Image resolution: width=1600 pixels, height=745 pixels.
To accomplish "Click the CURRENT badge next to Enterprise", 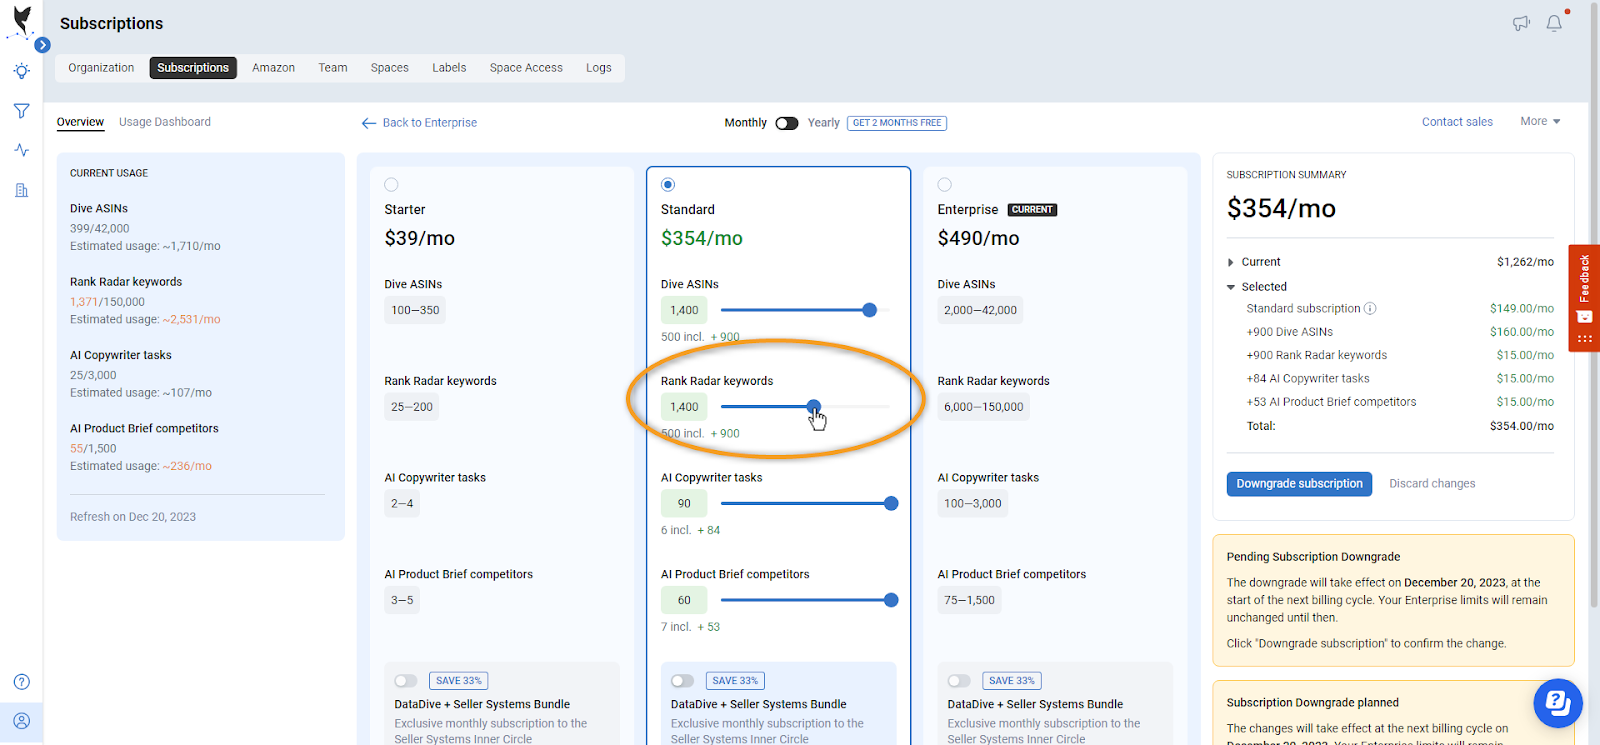I will 1032,210.
